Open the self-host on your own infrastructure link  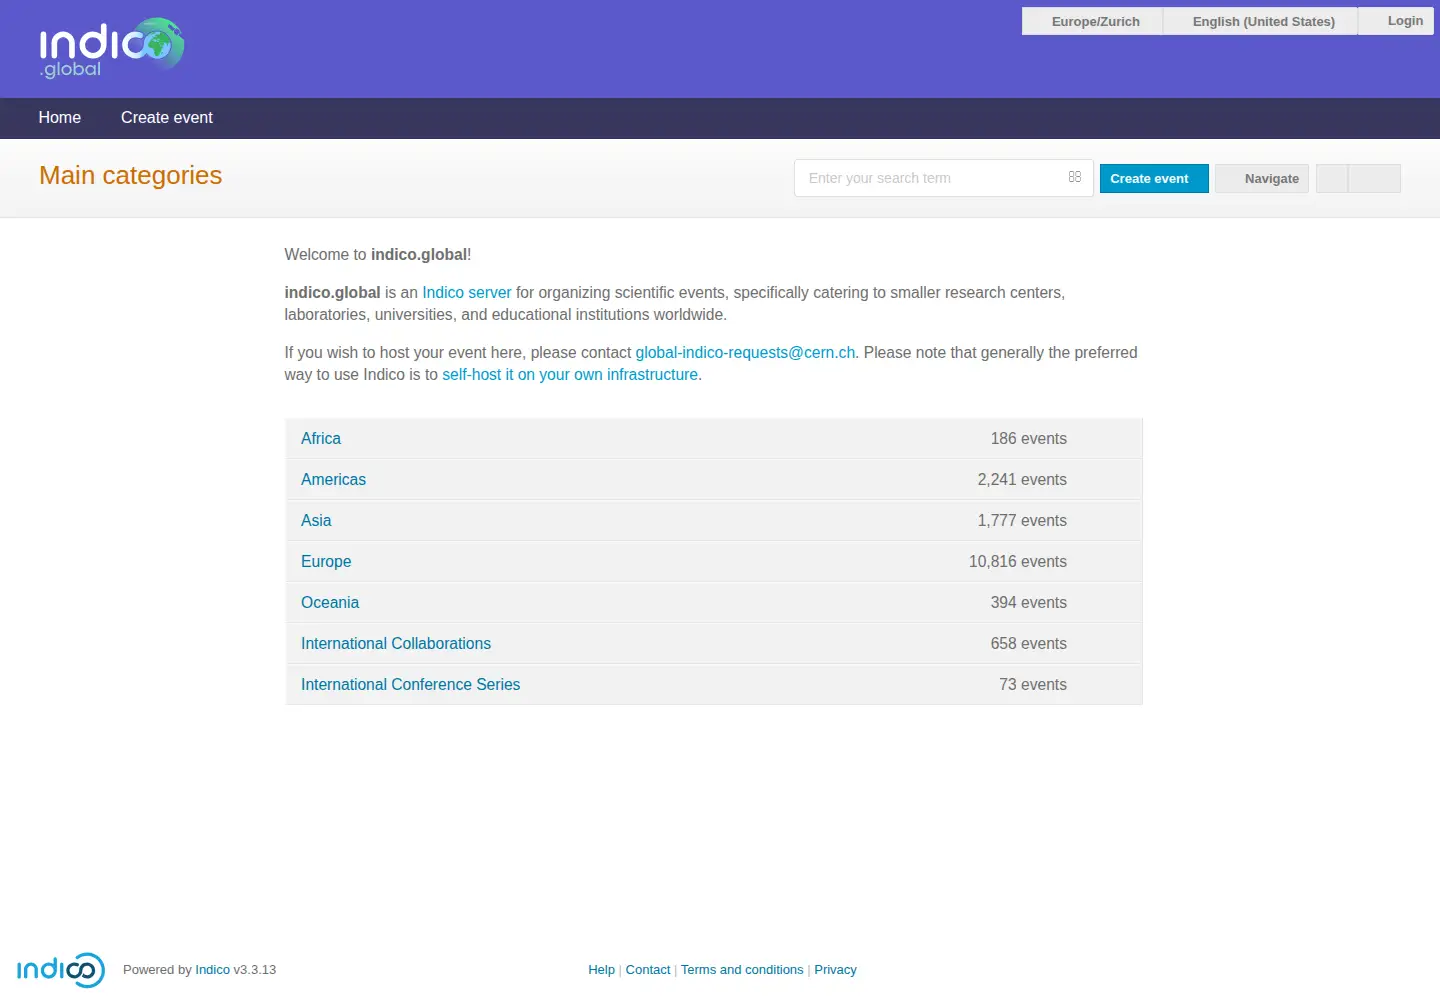(570, 375)
